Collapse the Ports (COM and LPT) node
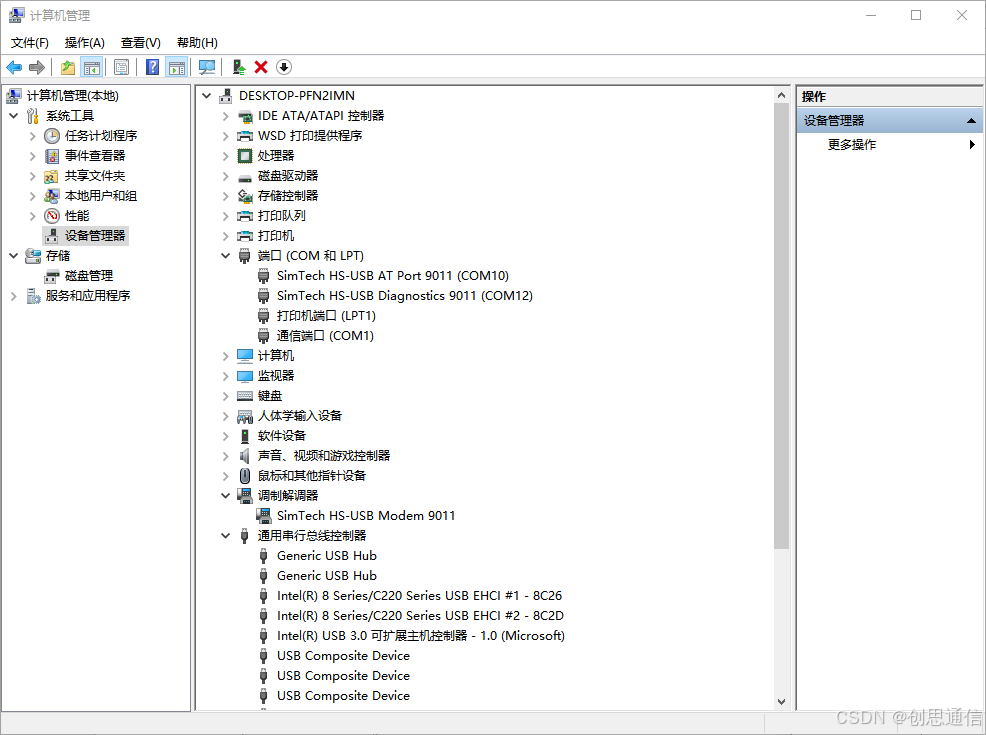986x735 pixels. pos(225,256)
